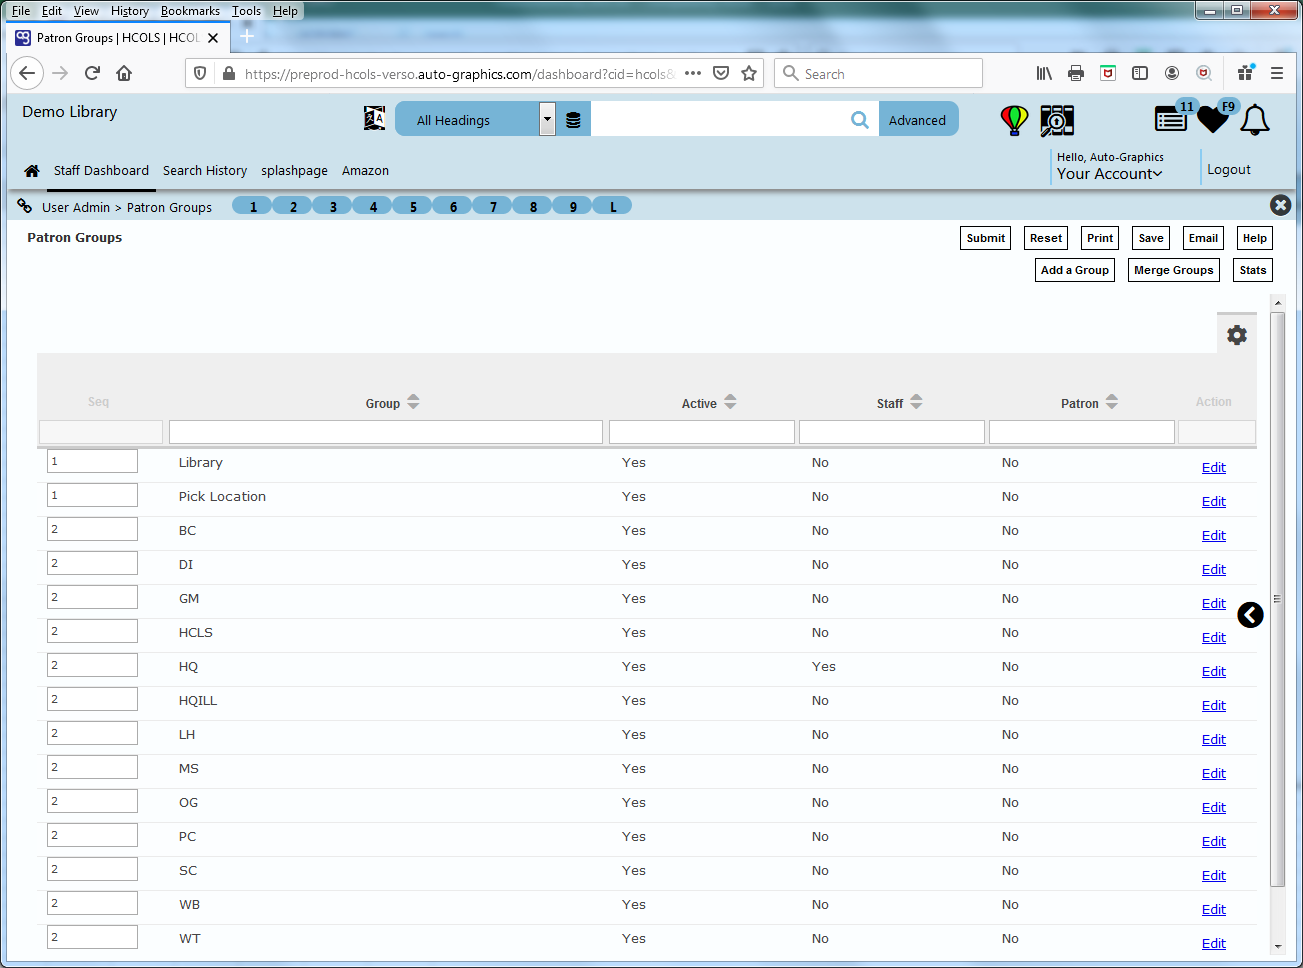Open the File menu
This screenshot has height=968, width=1303.
pos(21,11)
